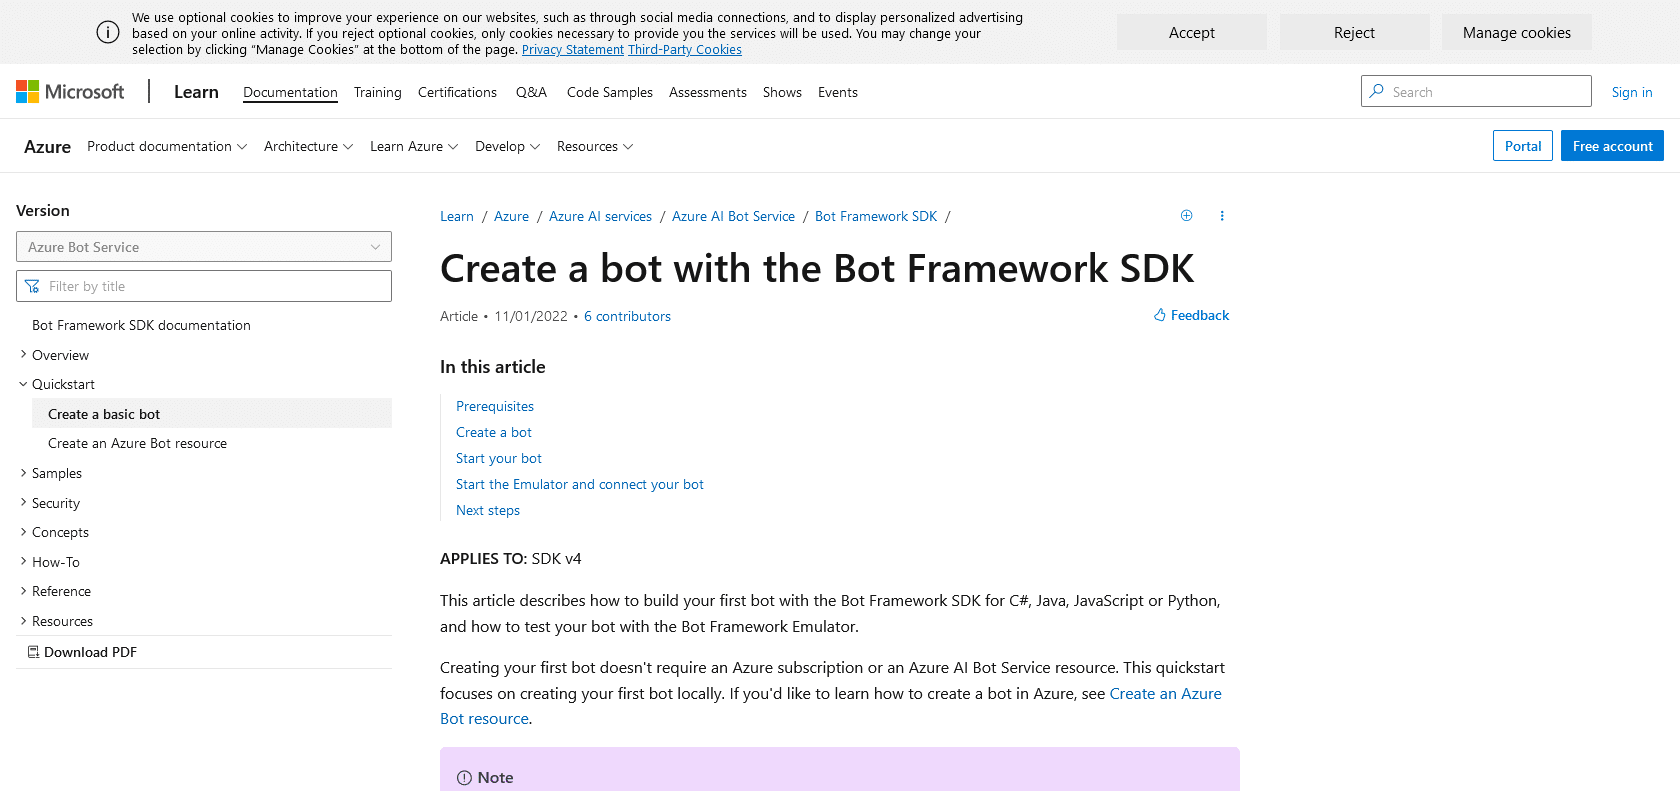Expand the Resources sidebar tree node

23,621
